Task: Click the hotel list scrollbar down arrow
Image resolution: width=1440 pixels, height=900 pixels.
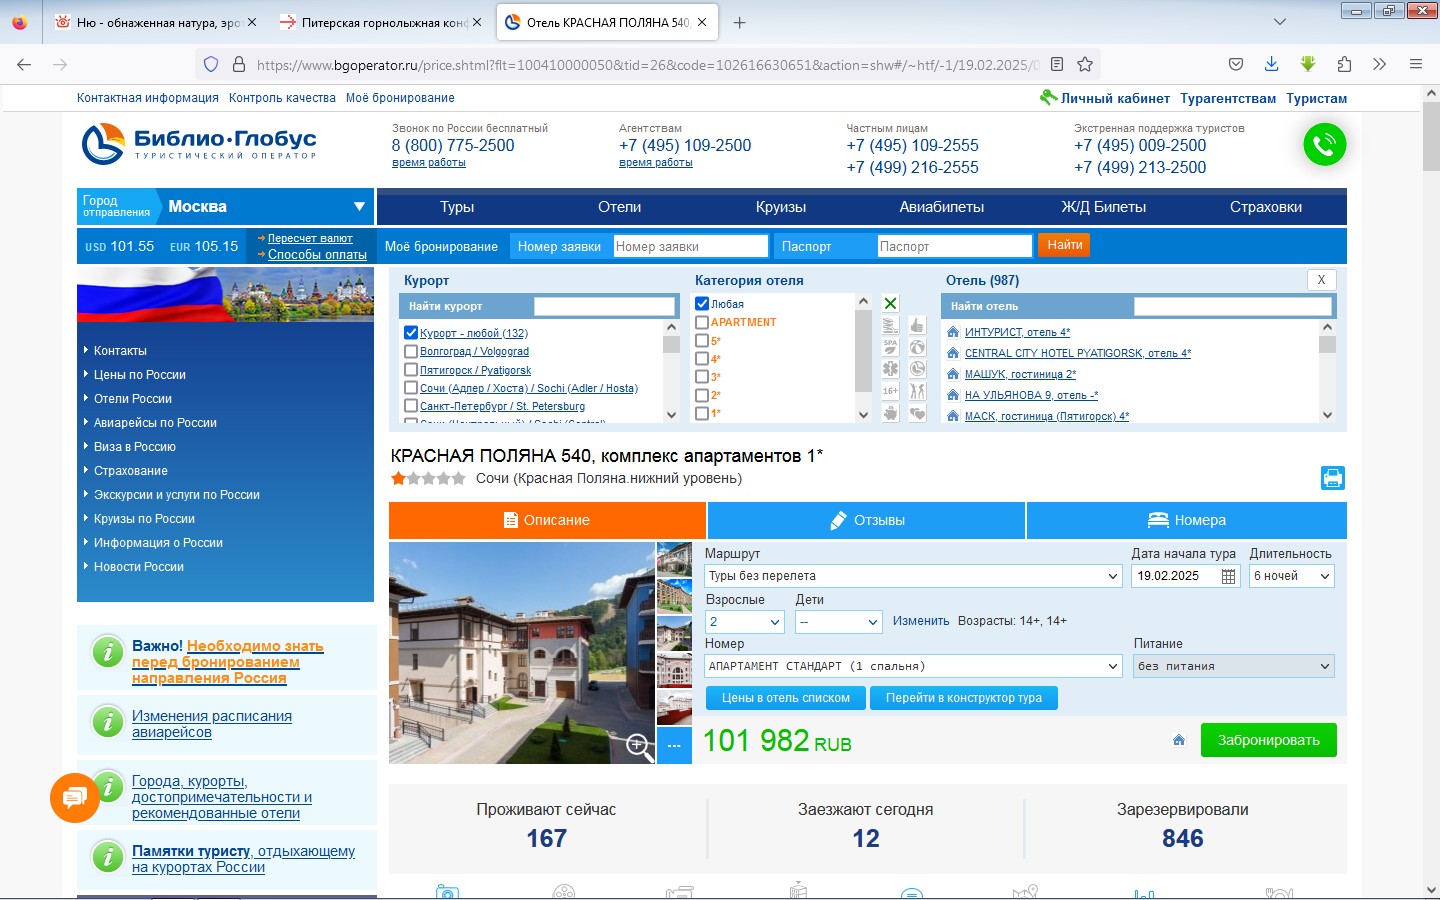Action: [1327, 415]
